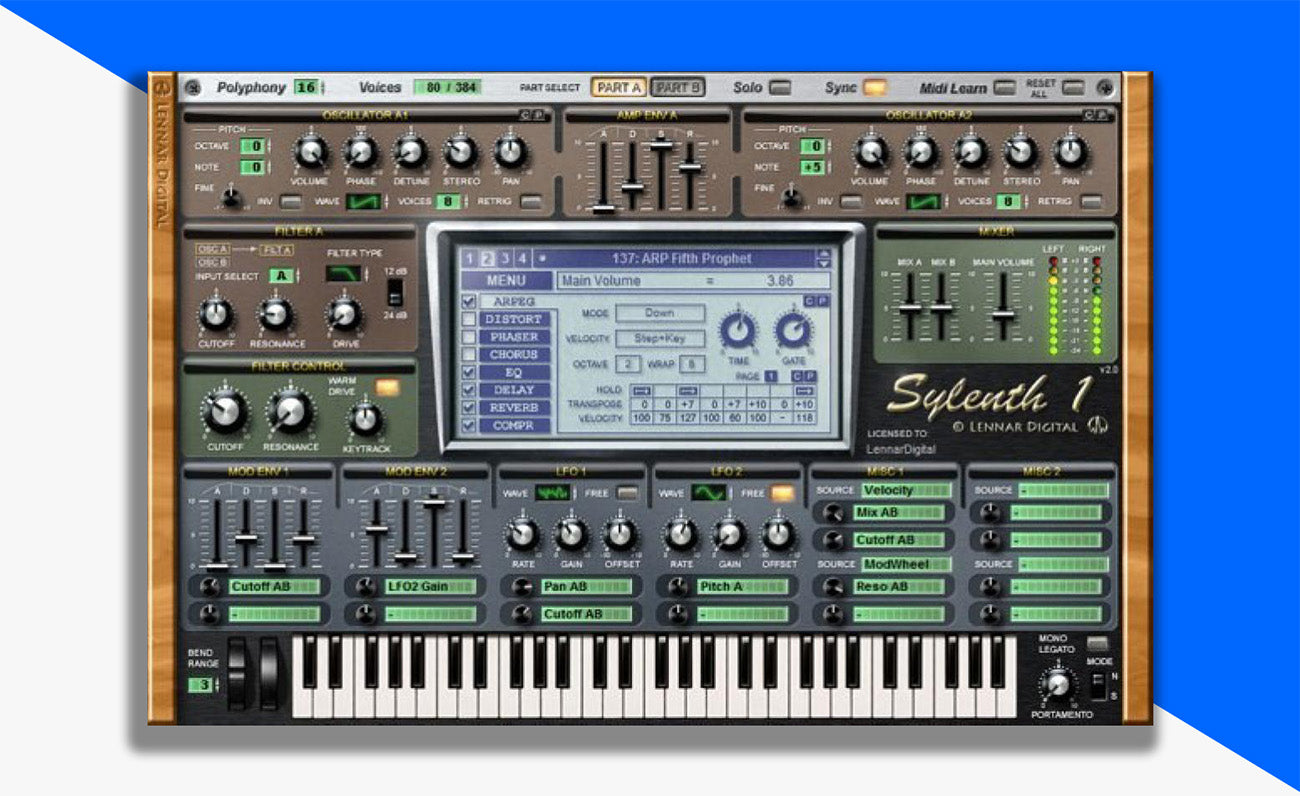Screen dimensions: 1300x796
Task: Click the arpeggiator Time knob
Action: (739, 329)
